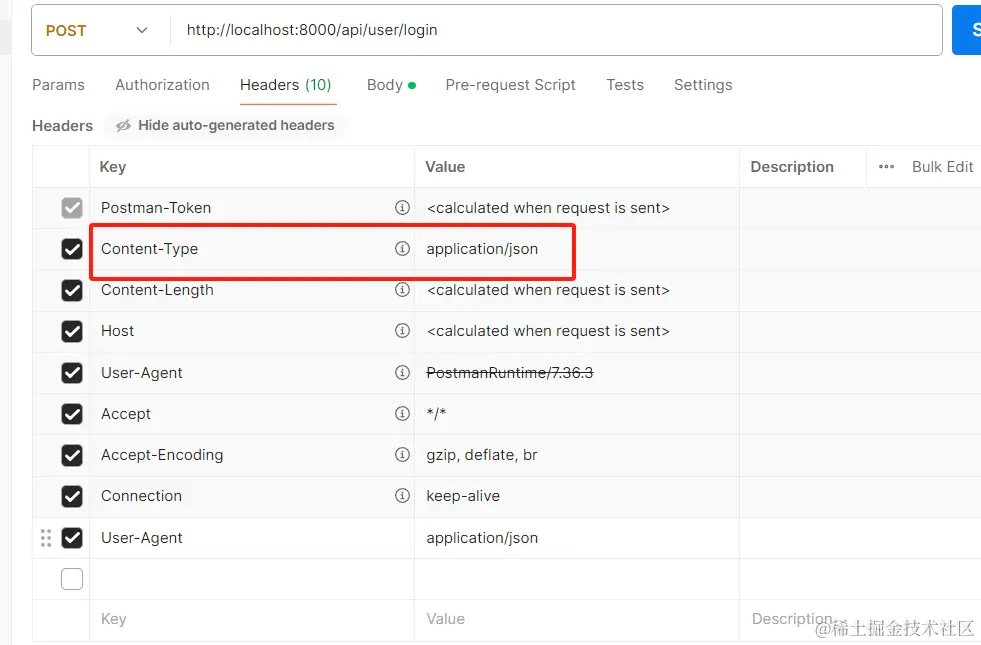Click the info icon beside Host header

pyautogui.click(x=402, y=331)
